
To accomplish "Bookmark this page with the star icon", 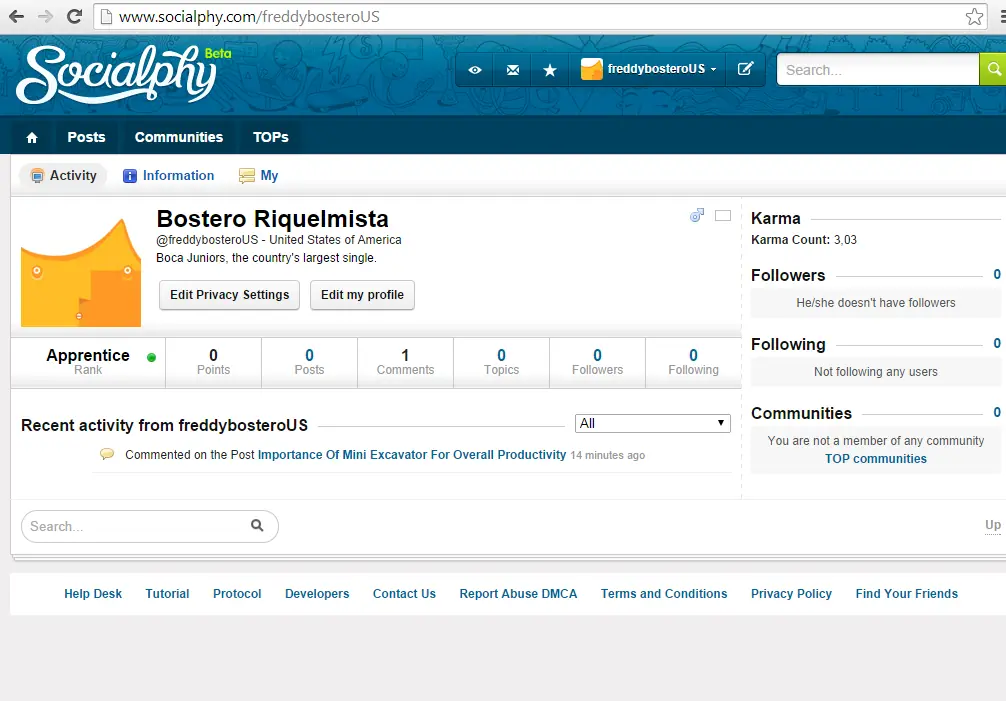I will [974, 16].
